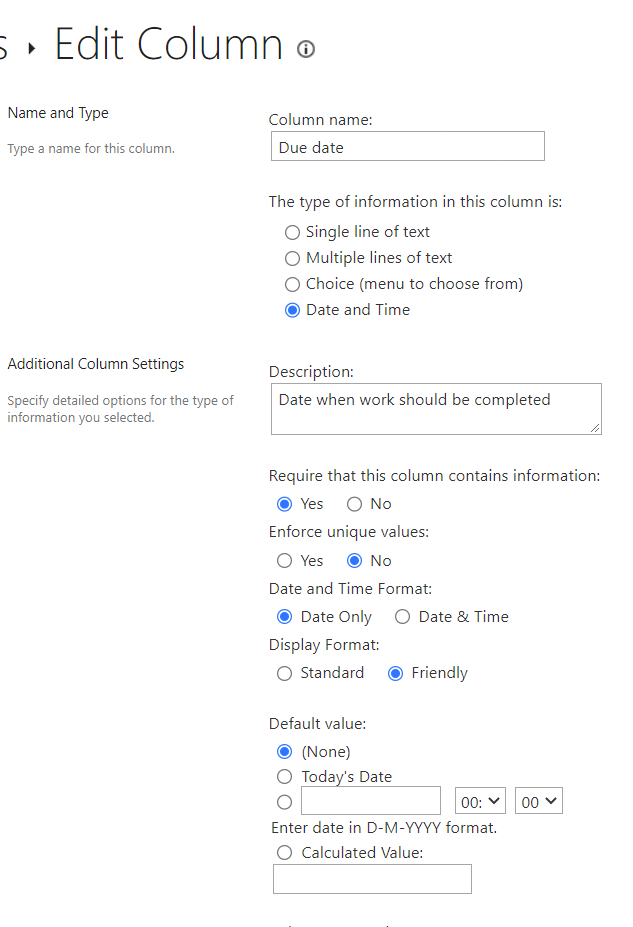Image resolution: width=633 pixels, height=927 pixels.
Task: Switch display format to Standard
Action: coord(285,673)
